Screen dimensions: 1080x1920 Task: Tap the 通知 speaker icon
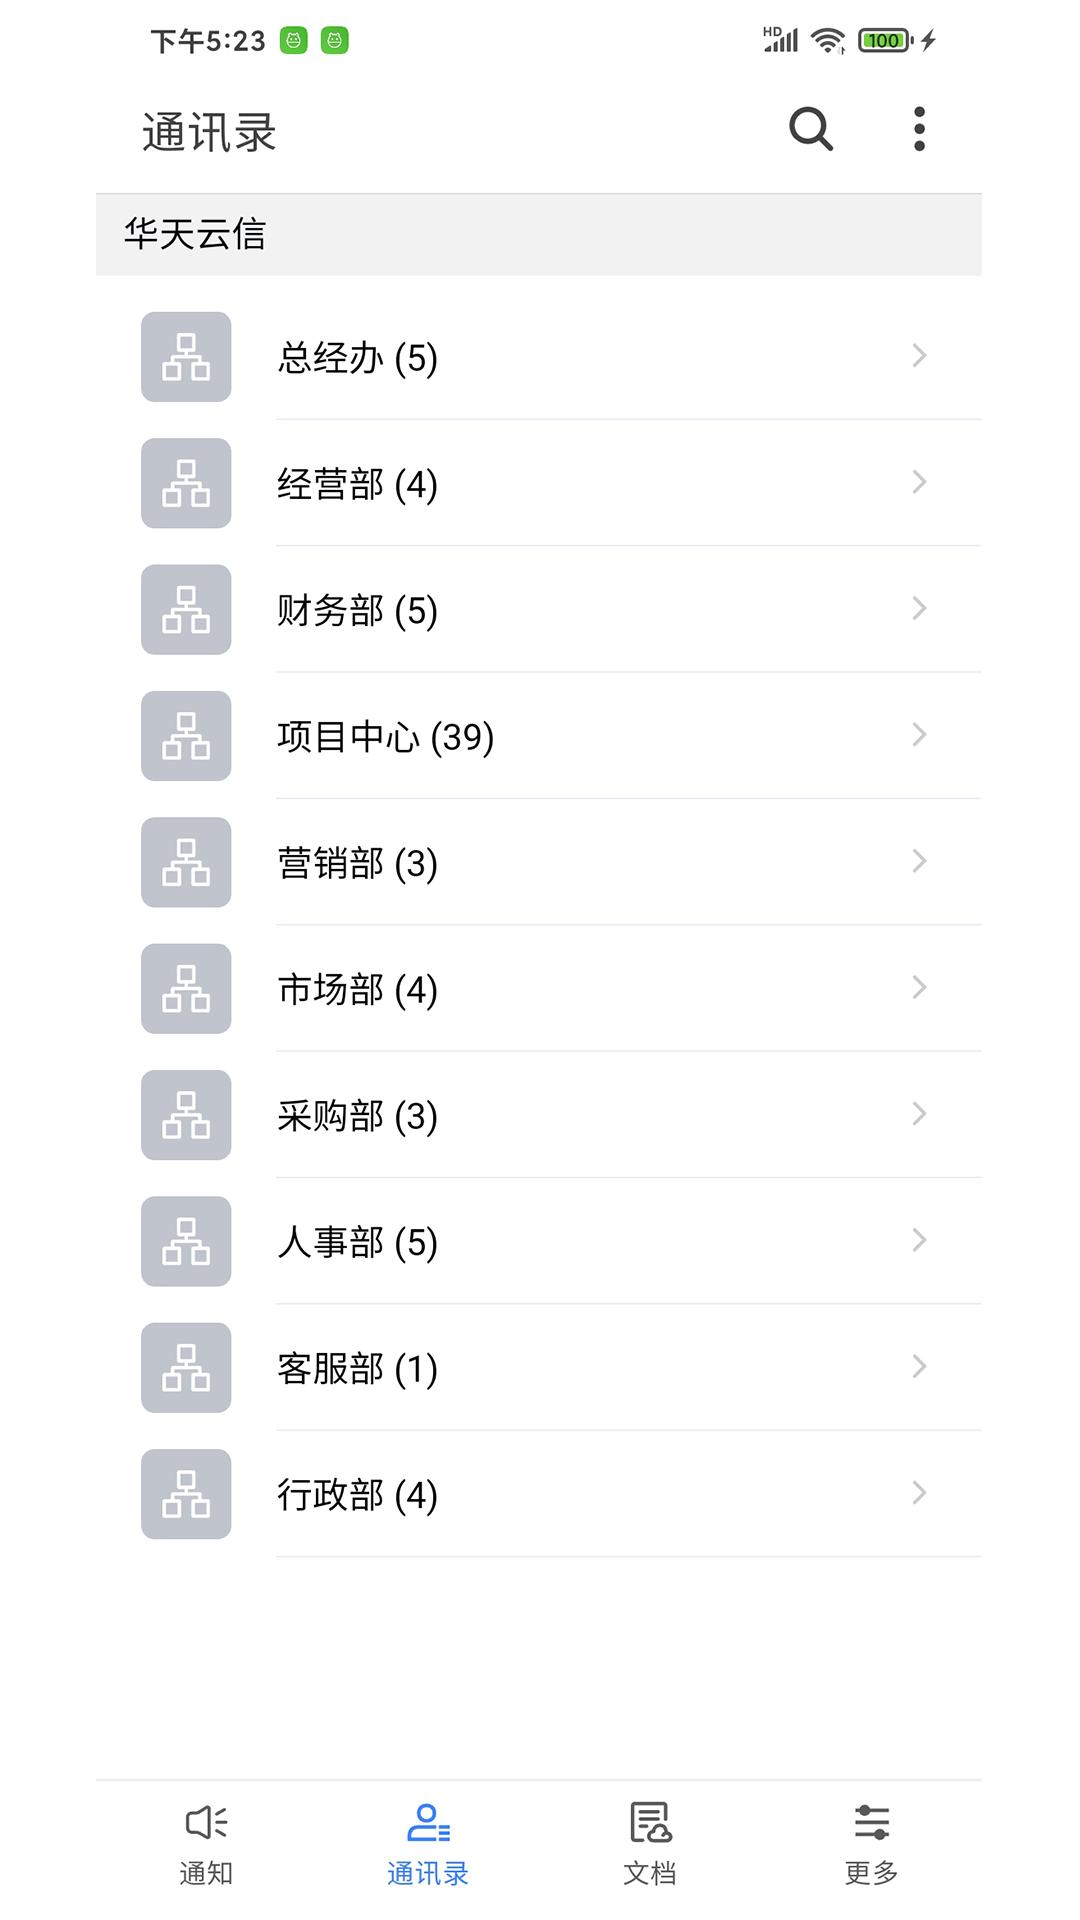tap(206, 1822)
